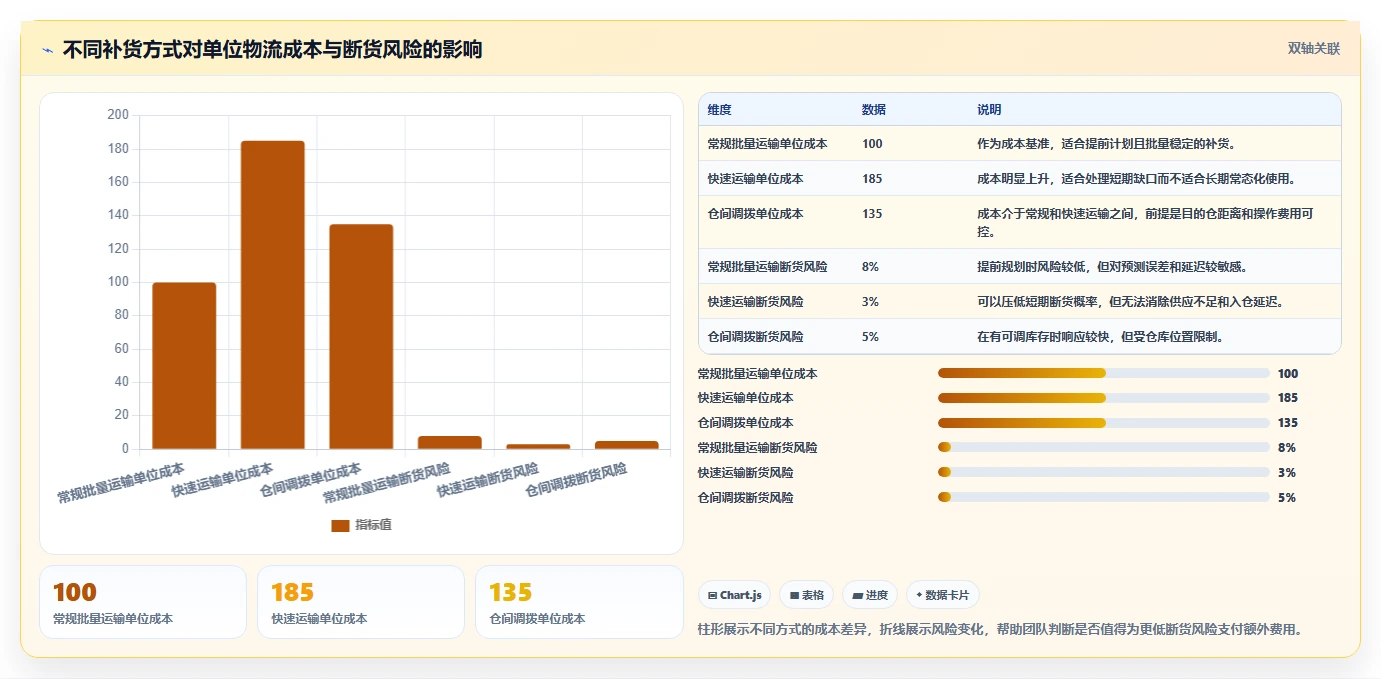Viewport: 1381px width, 679px height.
Task: Click the 200 y-axis tick label
Action: click(x=118, y=115)
